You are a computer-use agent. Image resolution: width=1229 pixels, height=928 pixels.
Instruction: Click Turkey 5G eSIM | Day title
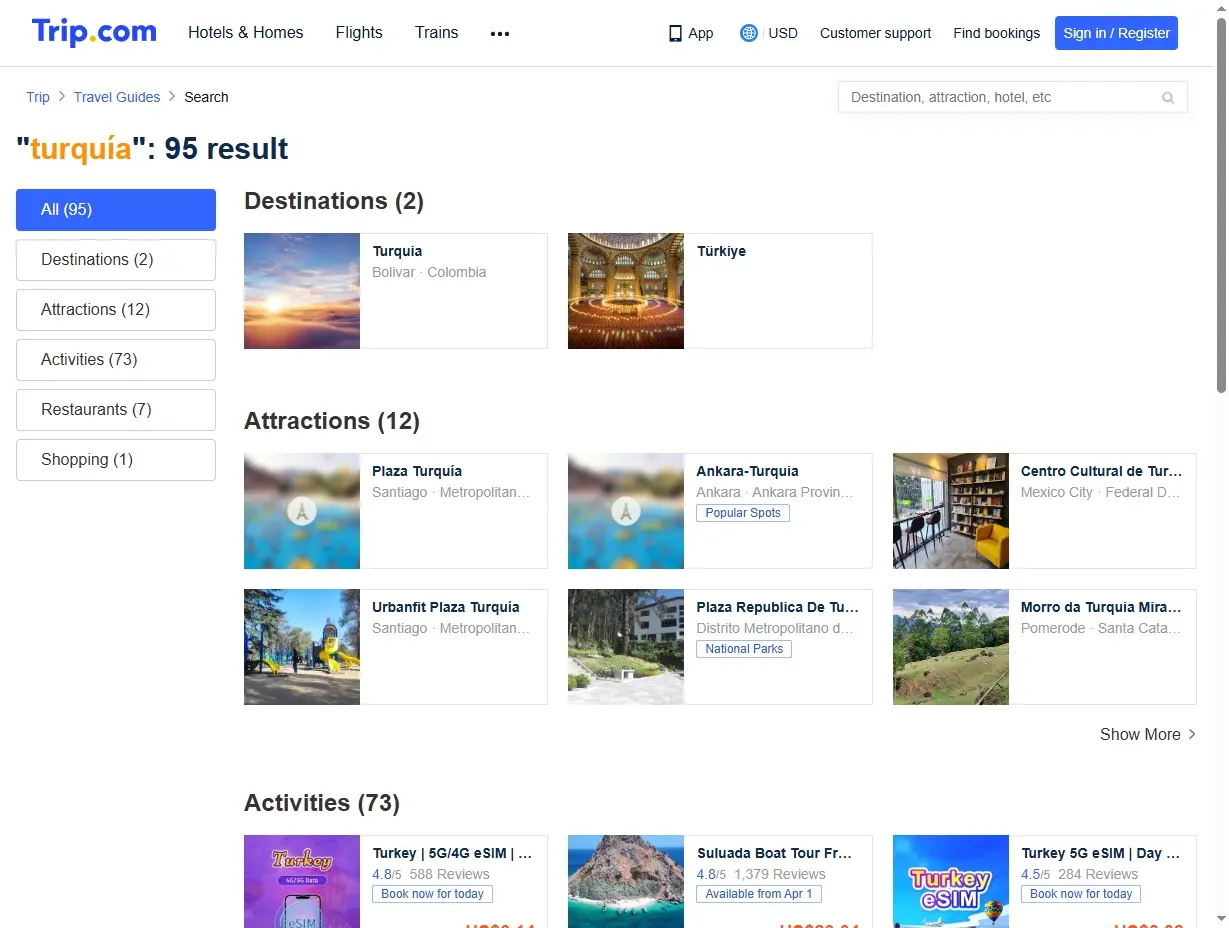pos(1101,853)
